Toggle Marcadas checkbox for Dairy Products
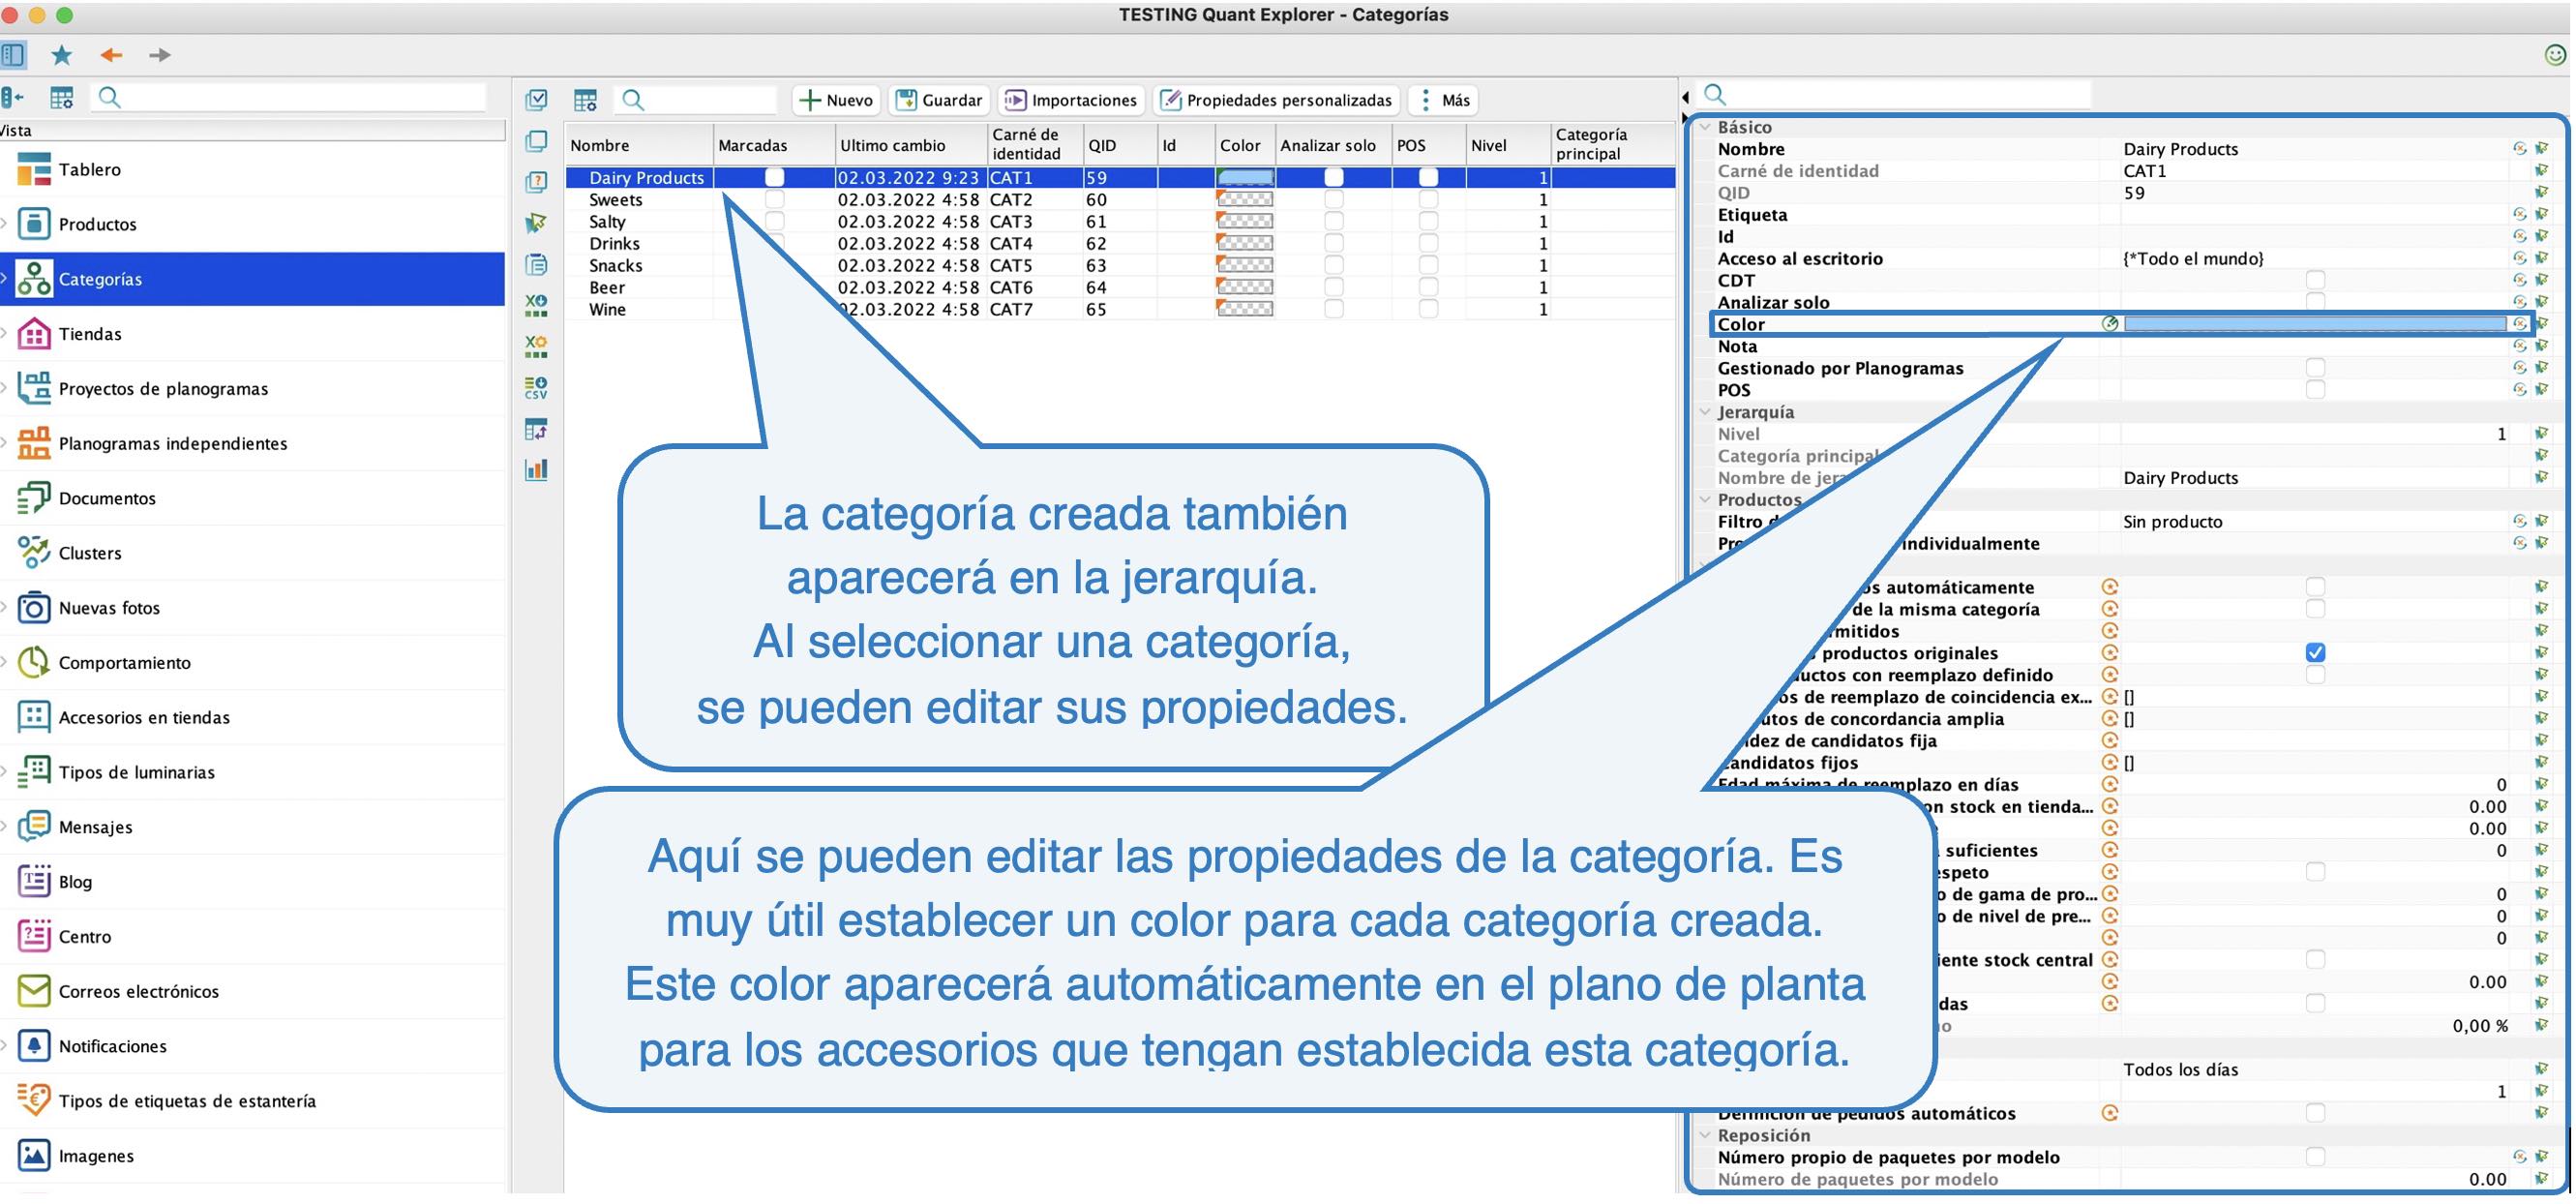Image resolution: width=2576 pixels, height=1204 pixels. pyautogui.click(x=774, y=177)
